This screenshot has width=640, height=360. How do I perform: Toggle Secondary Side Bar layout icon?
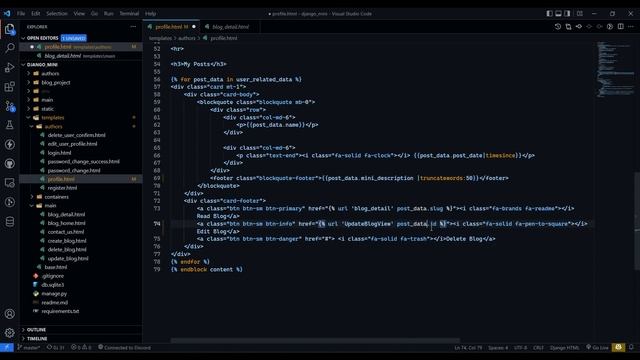pyautogui.click(x=567, y=13)
